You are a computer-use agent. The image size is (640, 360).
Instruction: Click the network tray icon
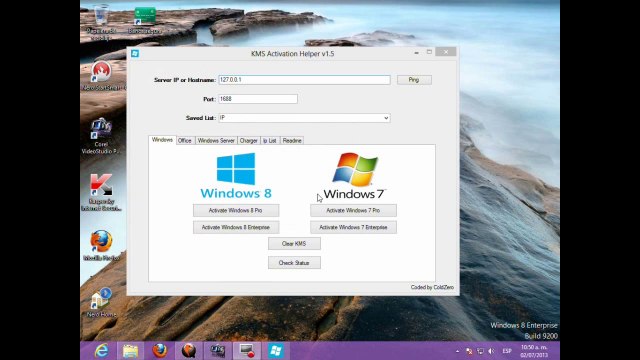pyautogui.click(x=480, y=351)
